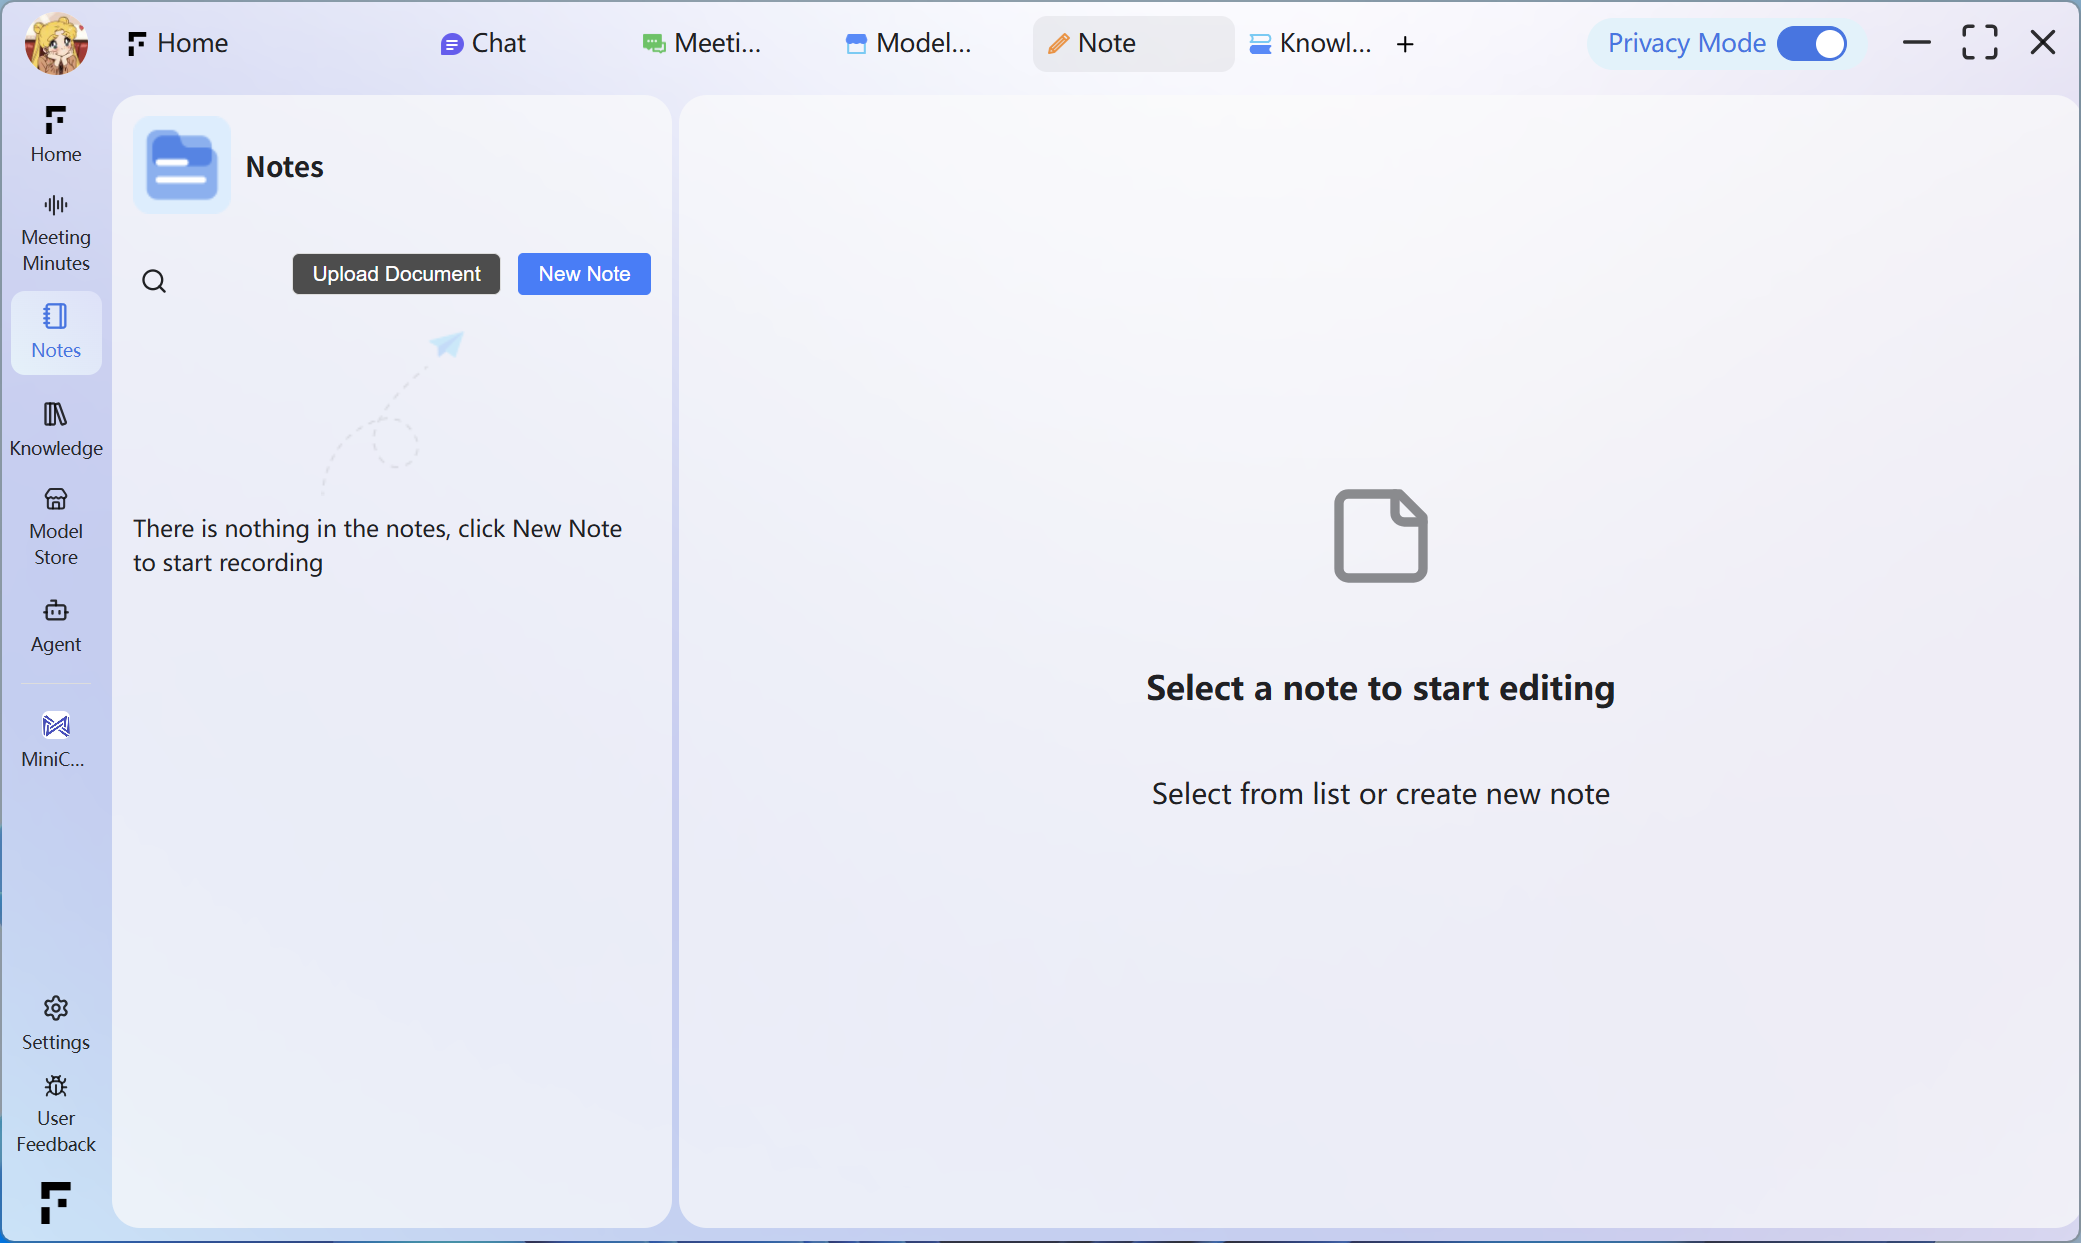Click the Upload Document button

(396, 274)
